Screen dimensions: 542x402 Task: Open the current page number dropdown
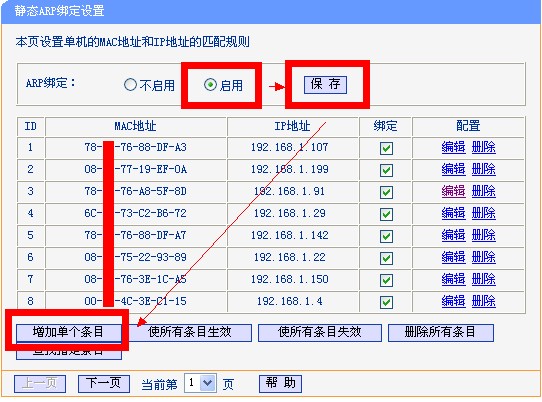tap(200, 383)
